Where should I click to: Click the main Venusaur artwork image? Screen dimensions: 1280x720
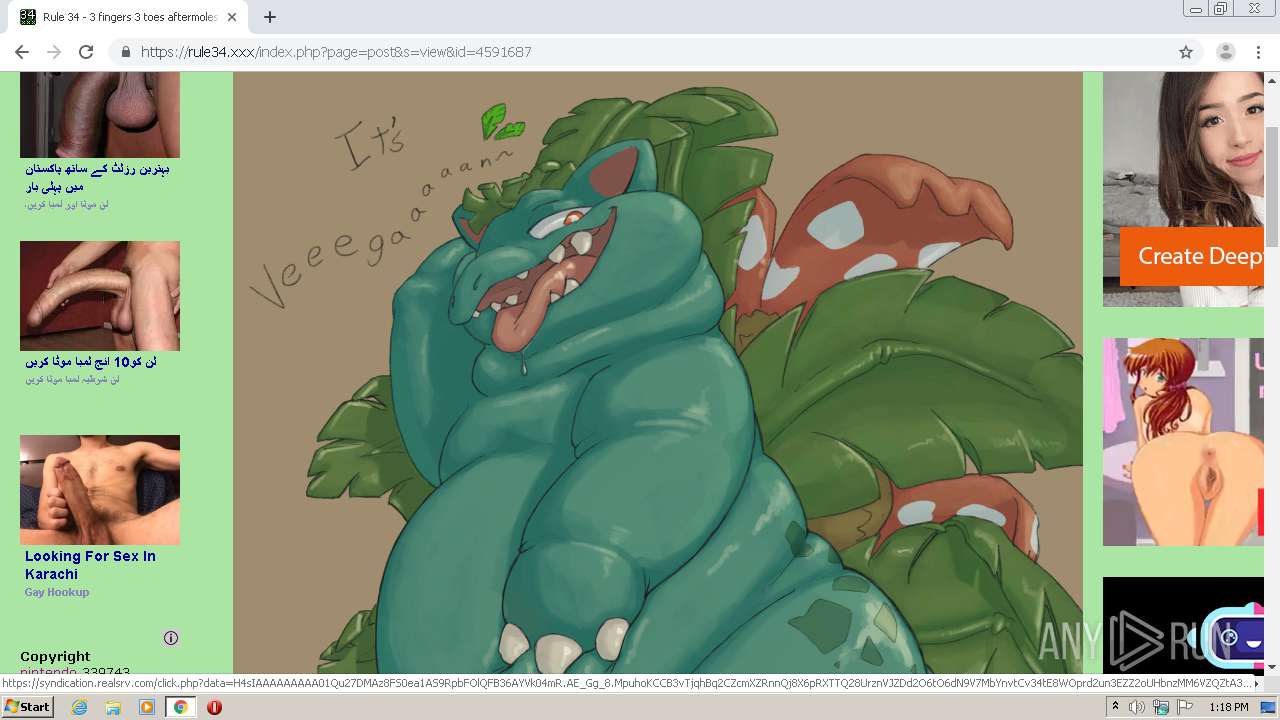pos(658,373)
